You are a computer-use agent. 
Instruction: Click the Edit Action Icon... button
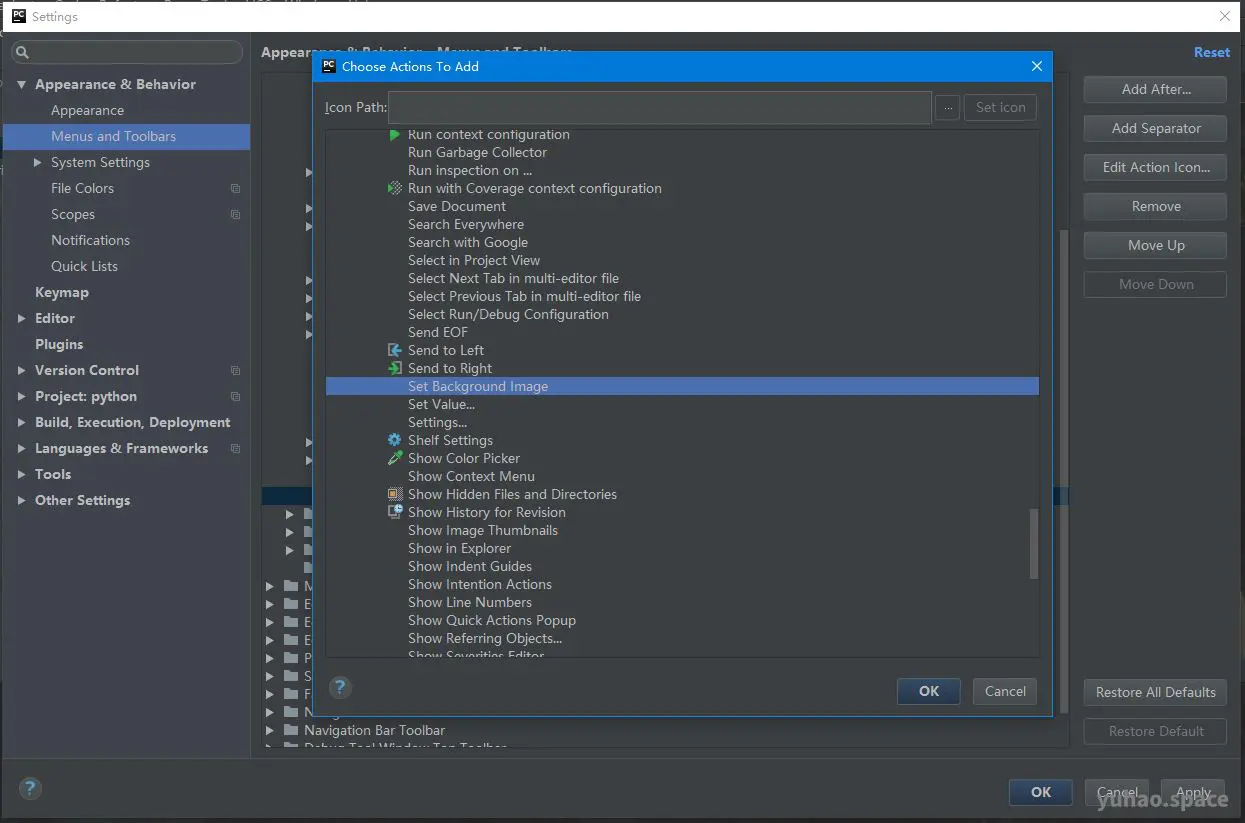(1155, 167)
